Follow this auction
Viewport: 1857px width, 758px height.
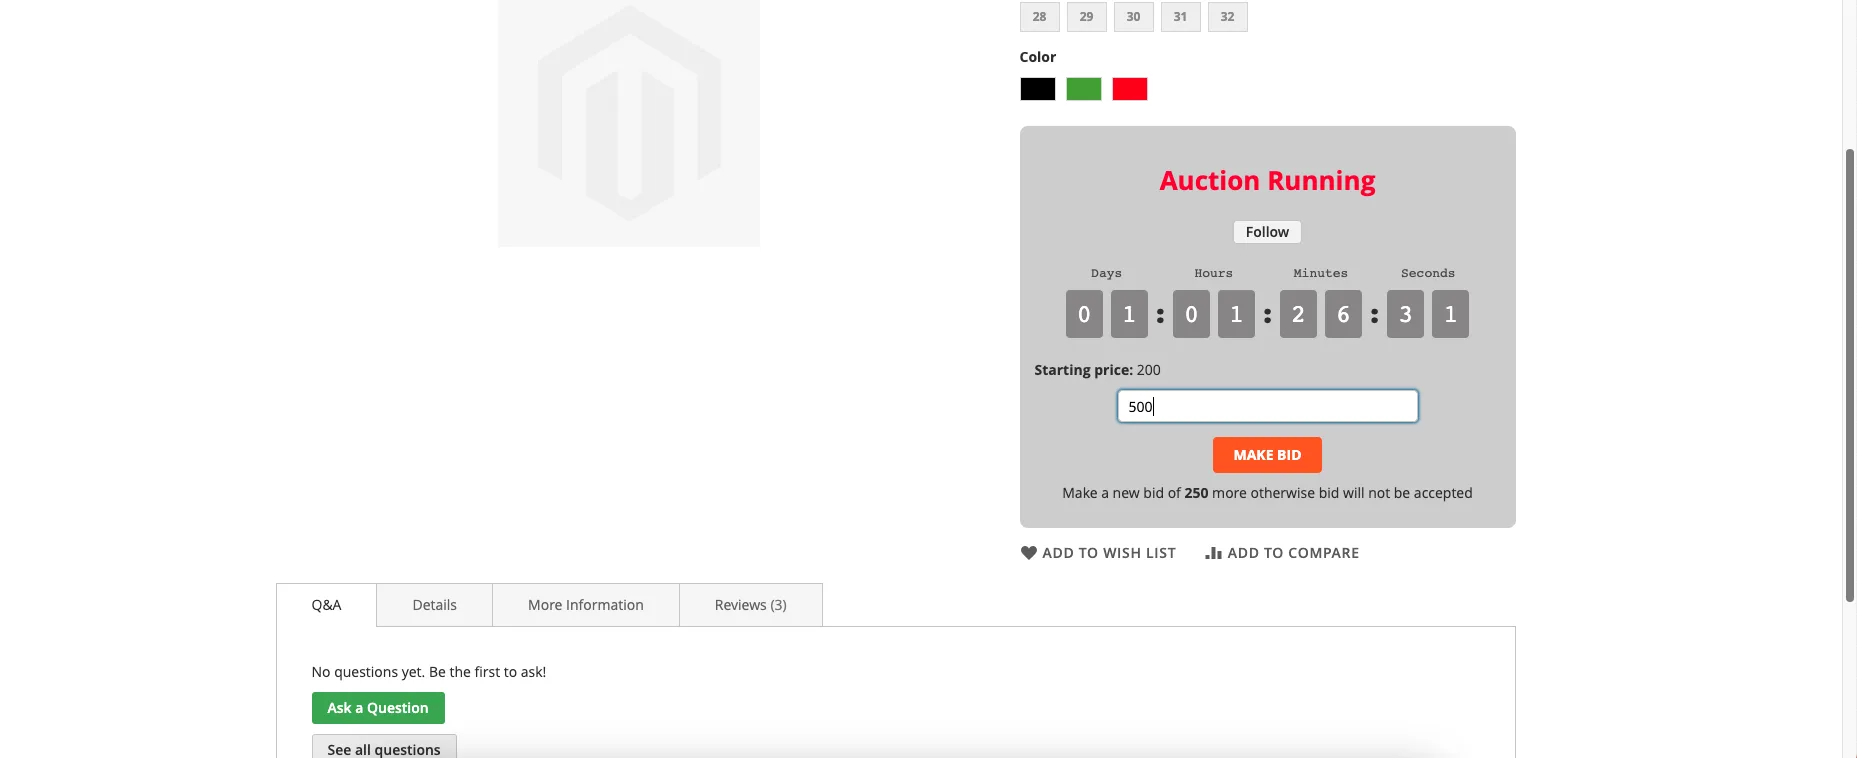pyautogui.click(x=1267, y=232)
